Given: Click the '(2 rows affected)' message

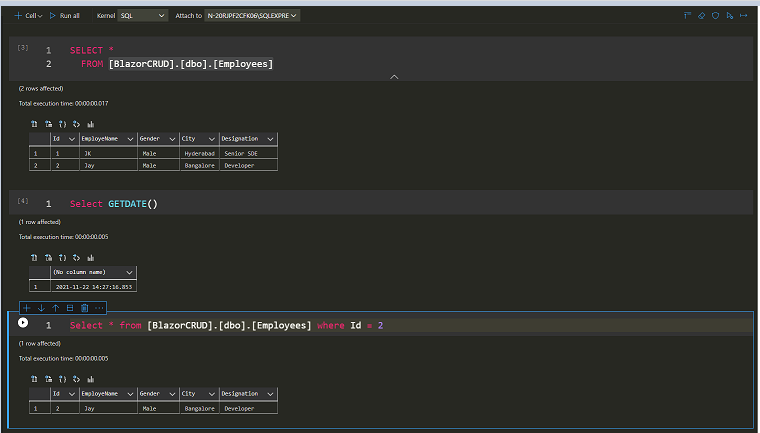Looking at the screenshot, I should [41, 88].
